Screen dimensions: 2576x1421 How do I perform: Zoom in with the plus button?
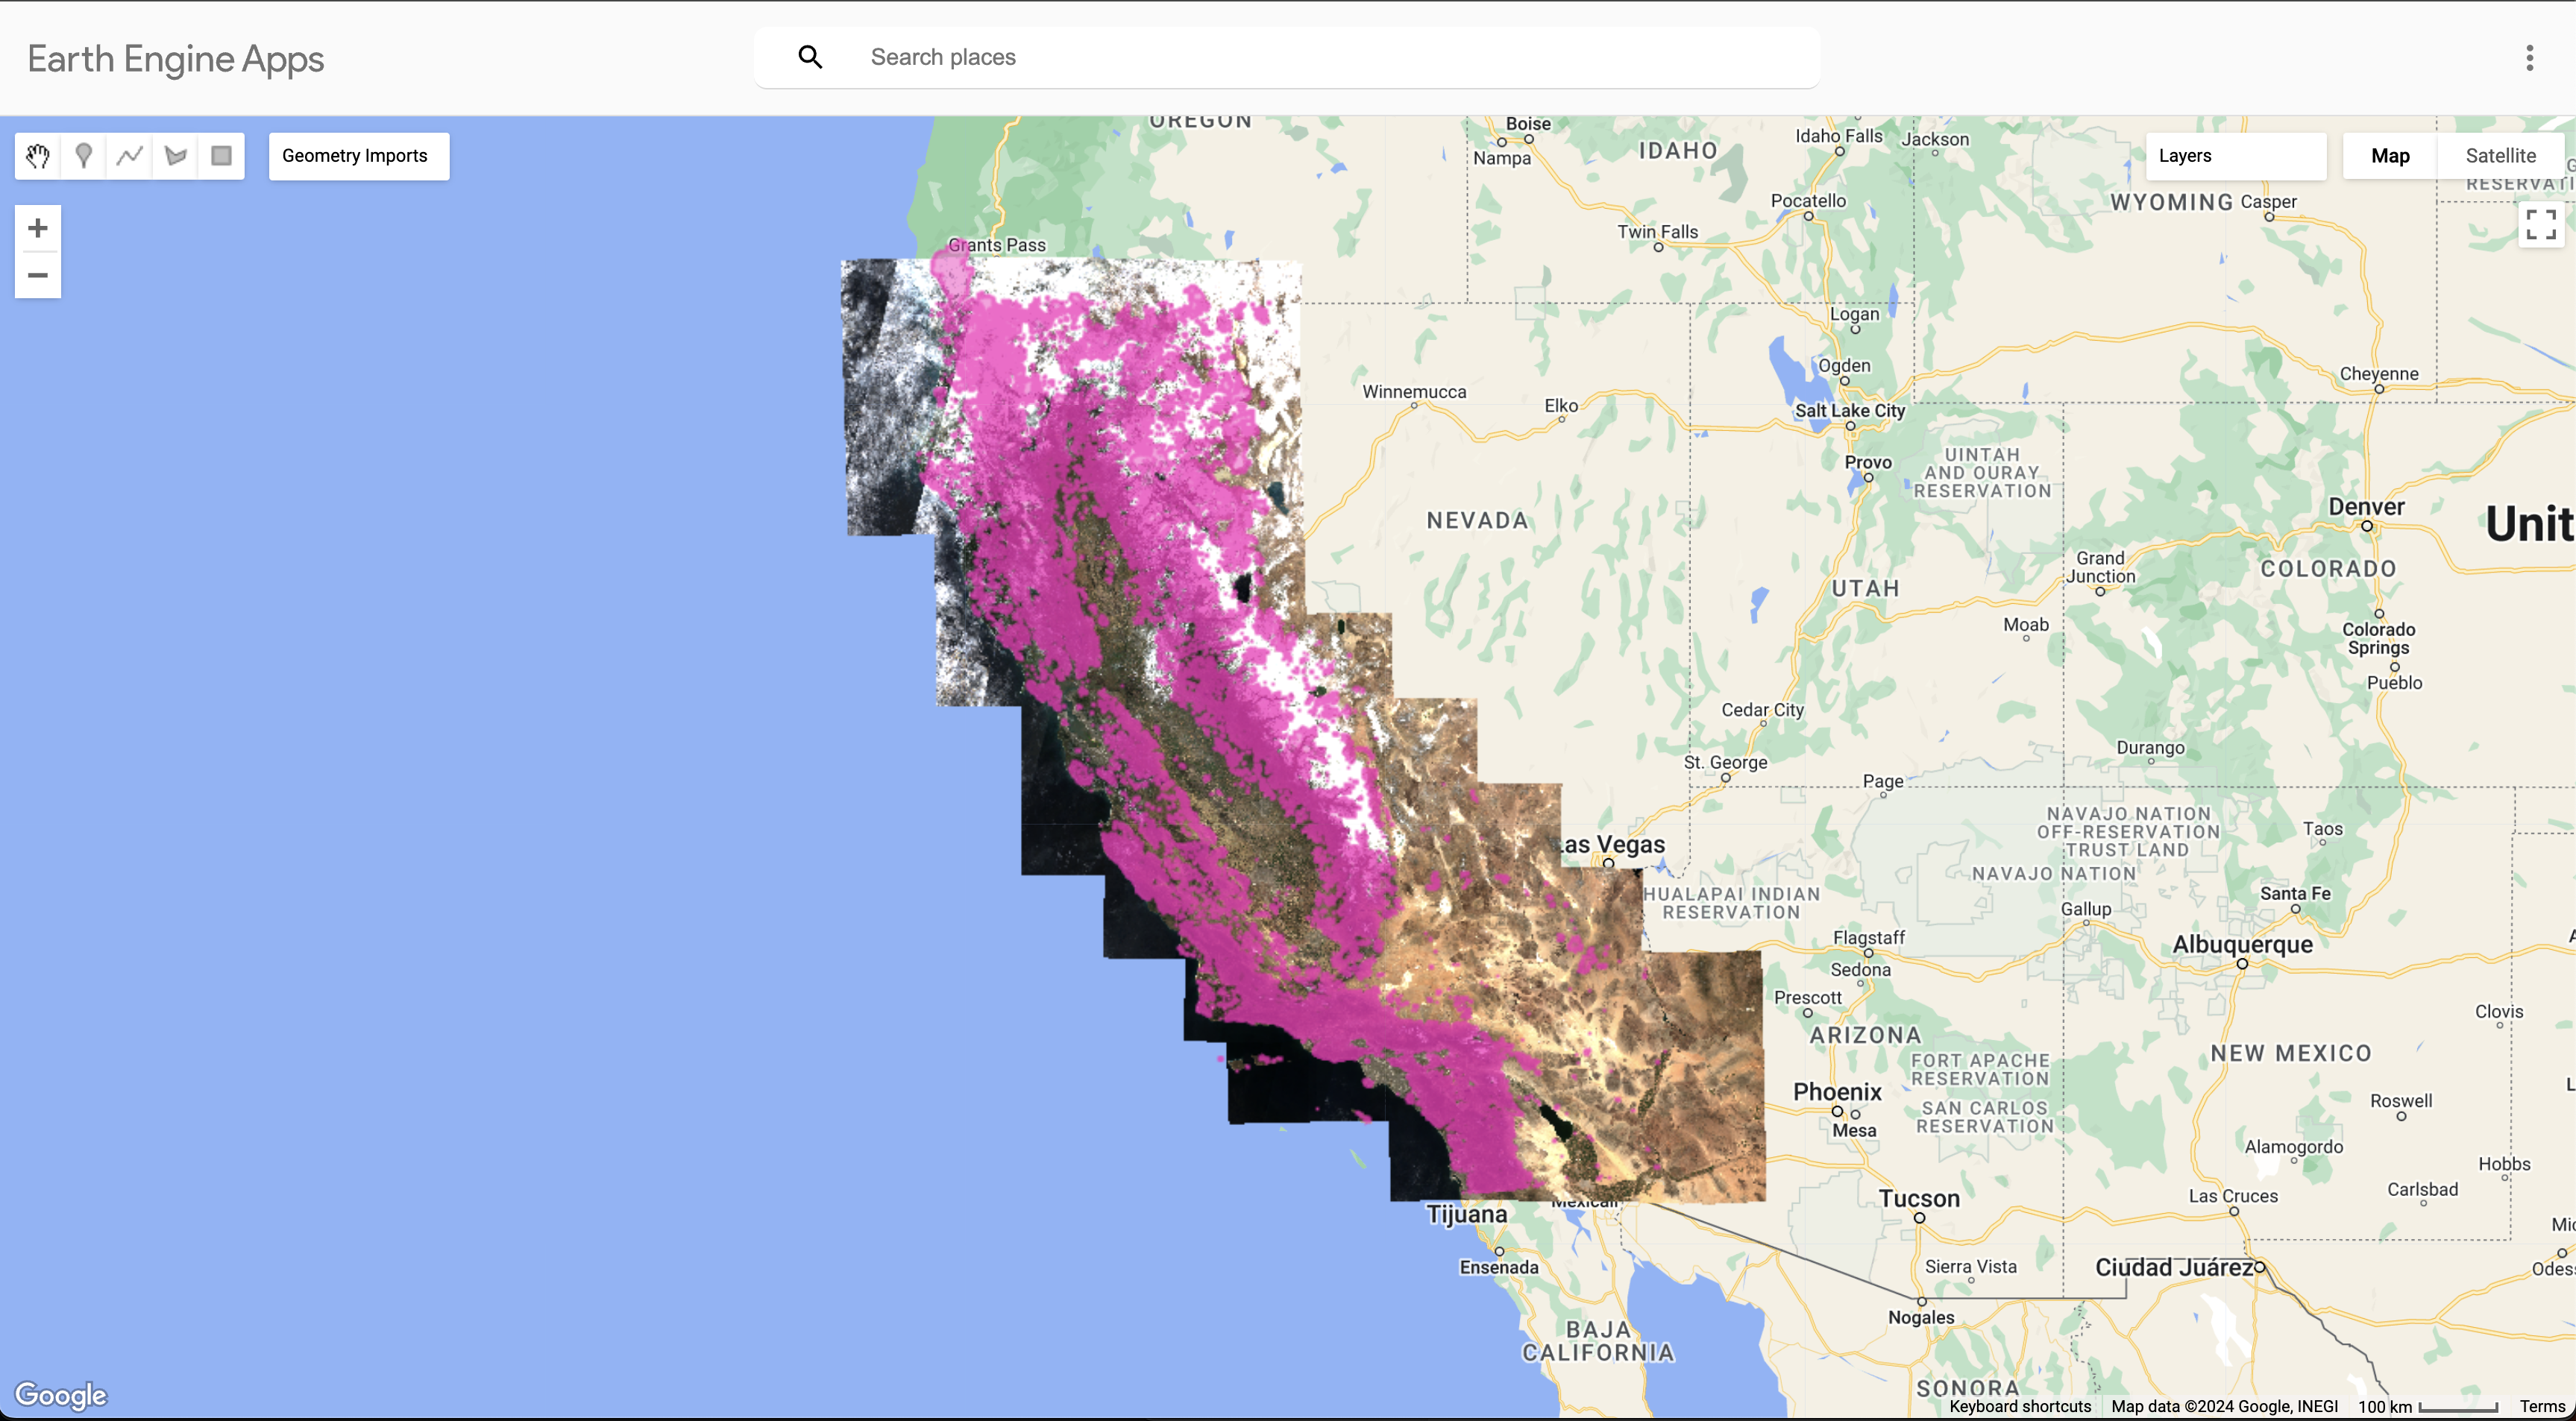click(38, 229)
